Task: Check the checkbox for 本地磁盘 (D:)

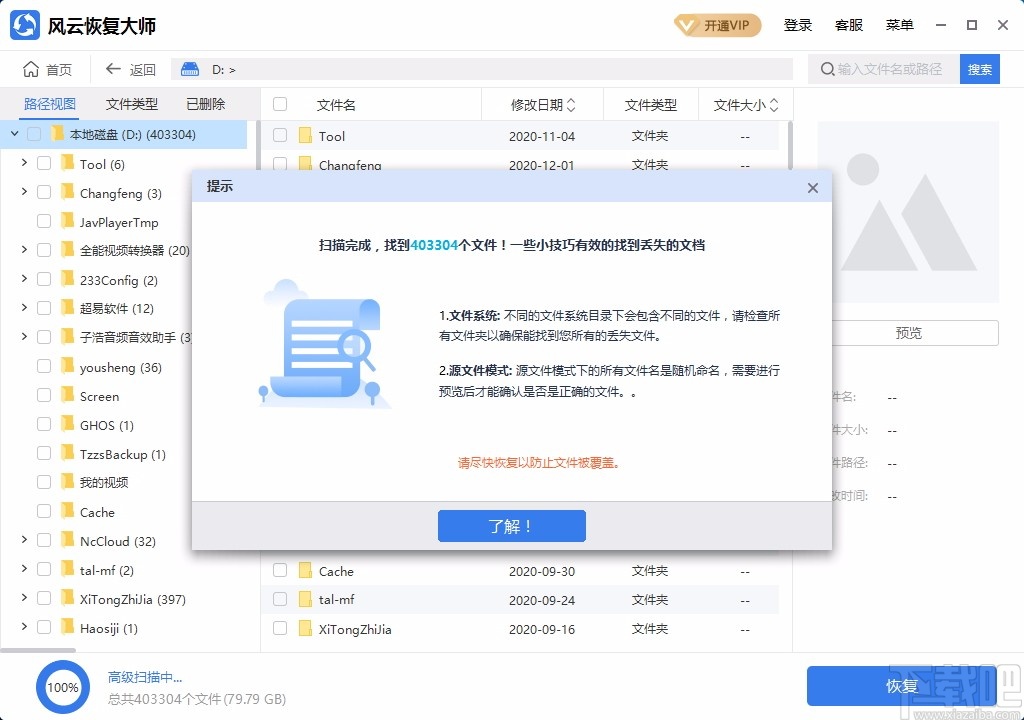Action: [x=33, y=133]
